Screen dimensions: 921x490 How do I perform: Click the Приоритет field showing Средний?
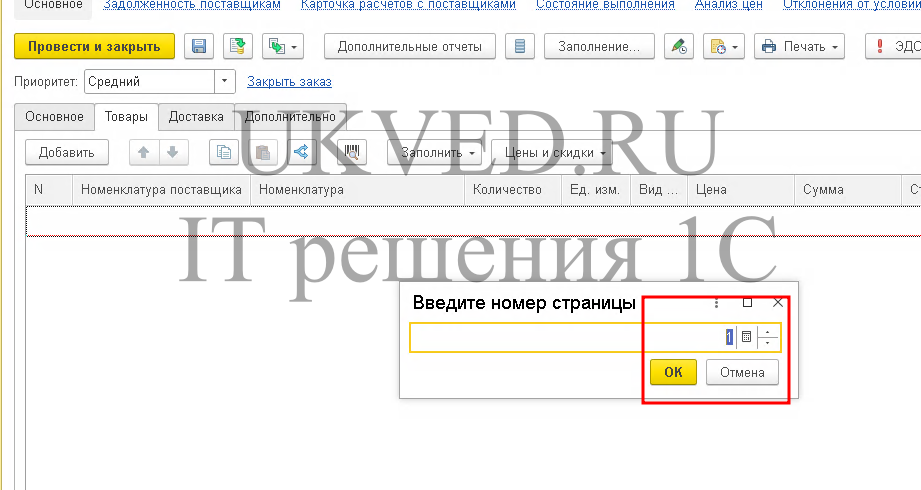point(150,82)
